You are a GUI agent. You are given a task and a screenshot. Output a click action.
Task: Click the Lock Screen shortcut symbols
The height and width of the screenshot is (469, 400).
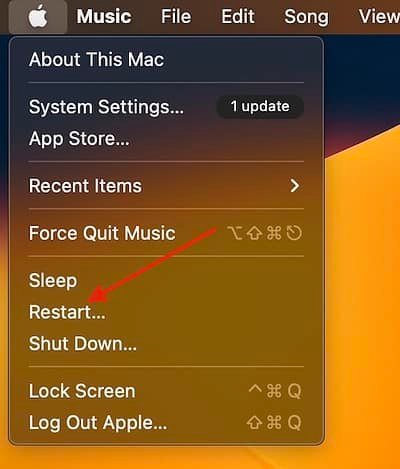point(275,391)
